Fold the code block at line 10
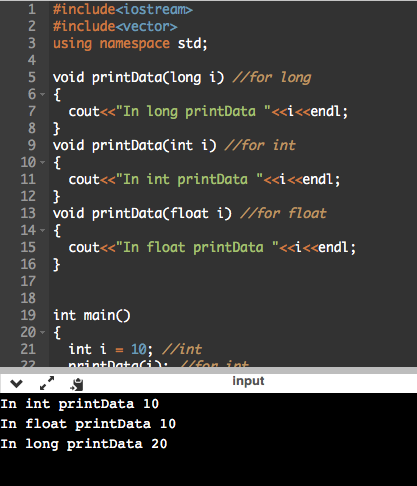The height and width of the screenshot is (486, 417). tap(43, 162)
